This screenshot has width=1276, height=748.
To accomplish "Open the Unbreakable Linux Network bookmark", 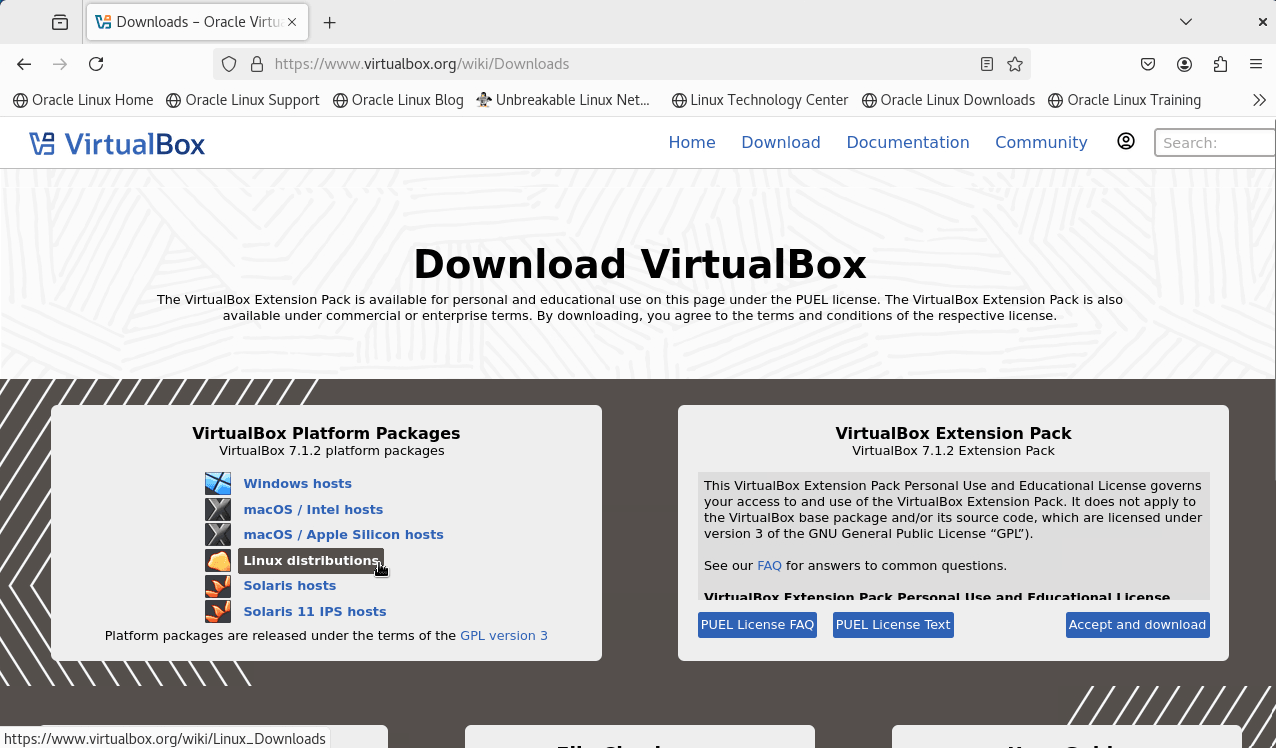I will coord(564,100).
